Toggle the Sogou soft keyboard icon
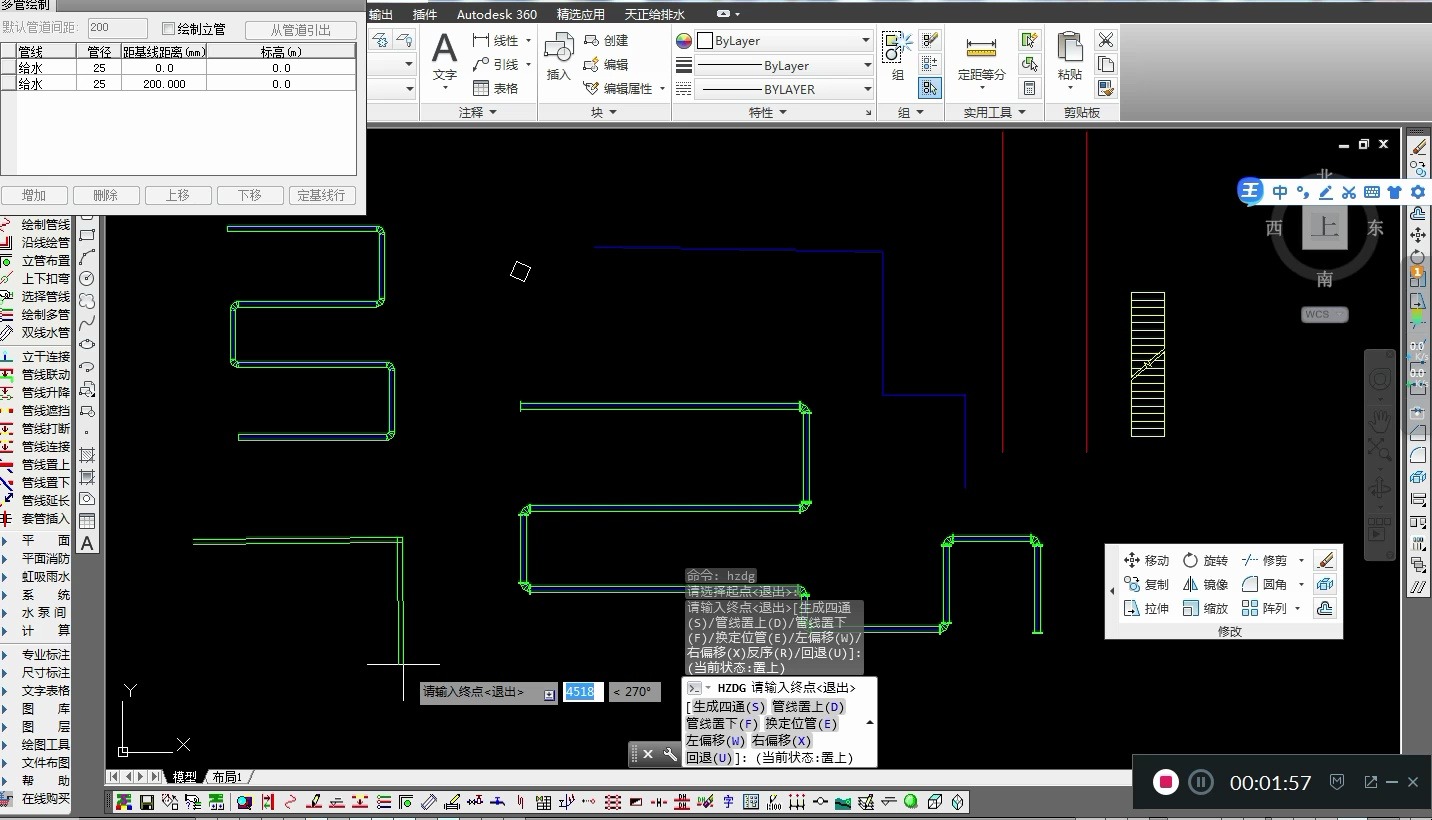Screen dimensions: 1432x820 tap(1372, 192)
